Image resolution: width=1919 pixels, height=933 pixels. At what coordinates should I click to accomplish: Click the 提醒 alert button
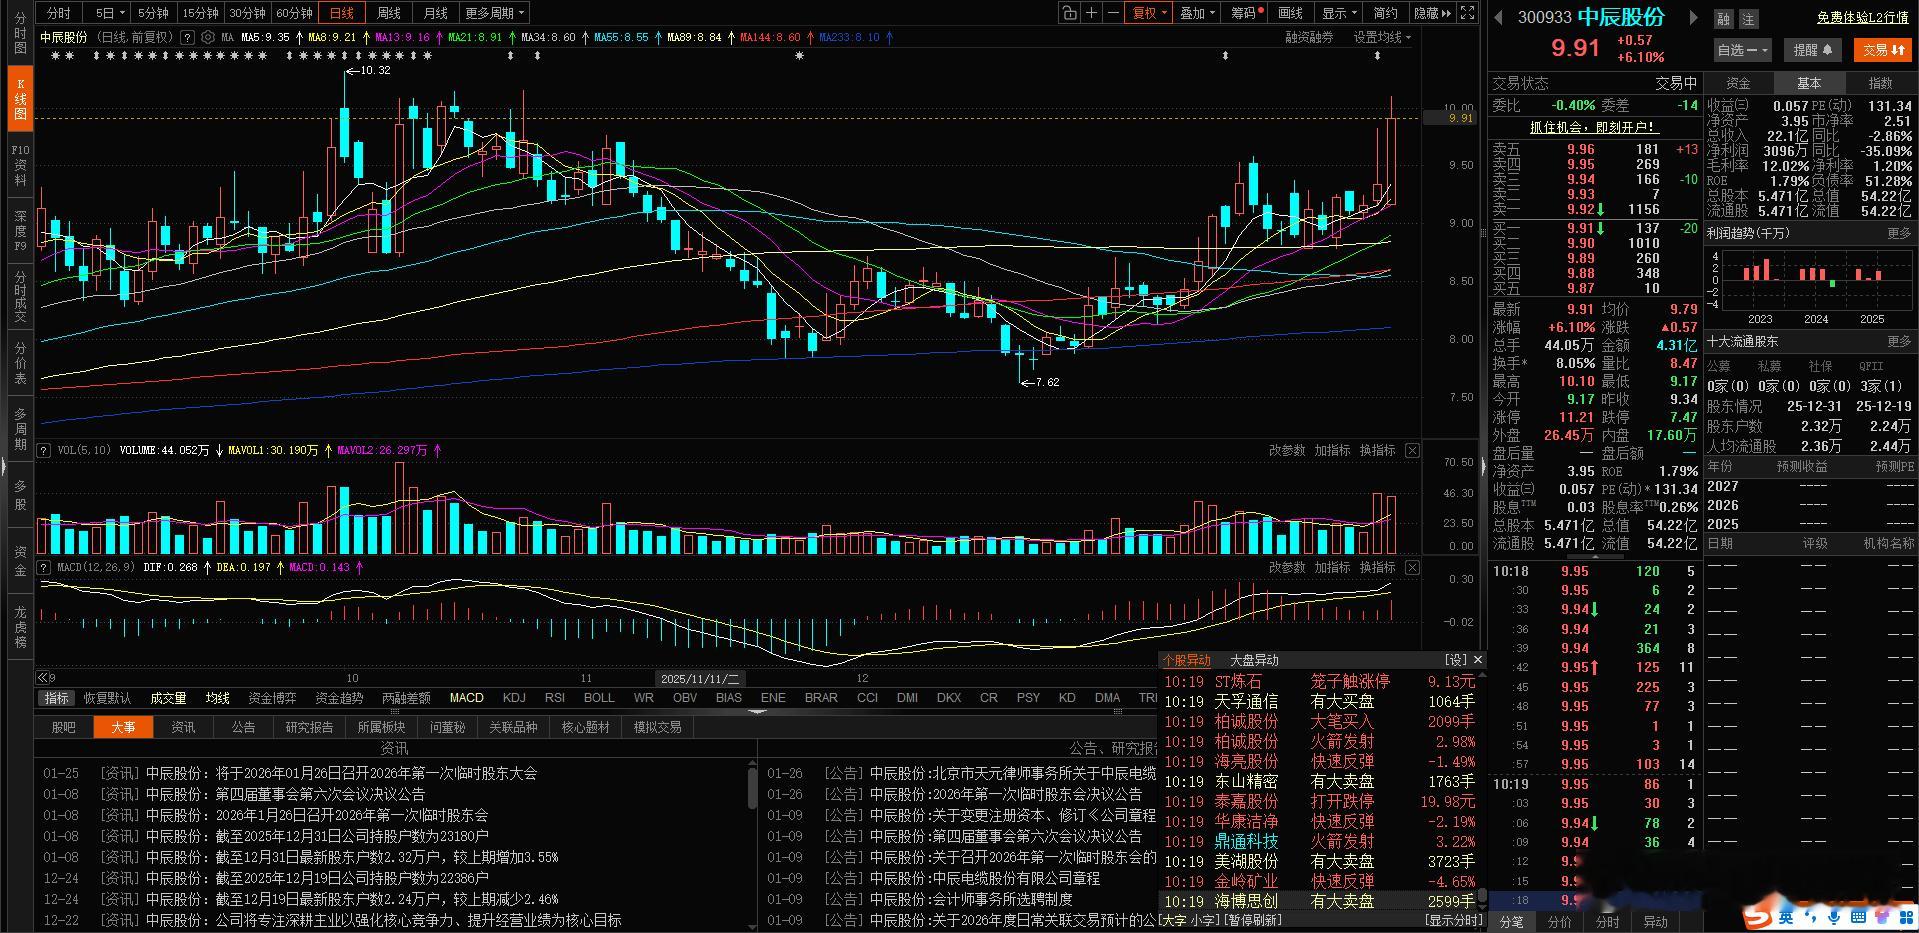pos(1812,50)
